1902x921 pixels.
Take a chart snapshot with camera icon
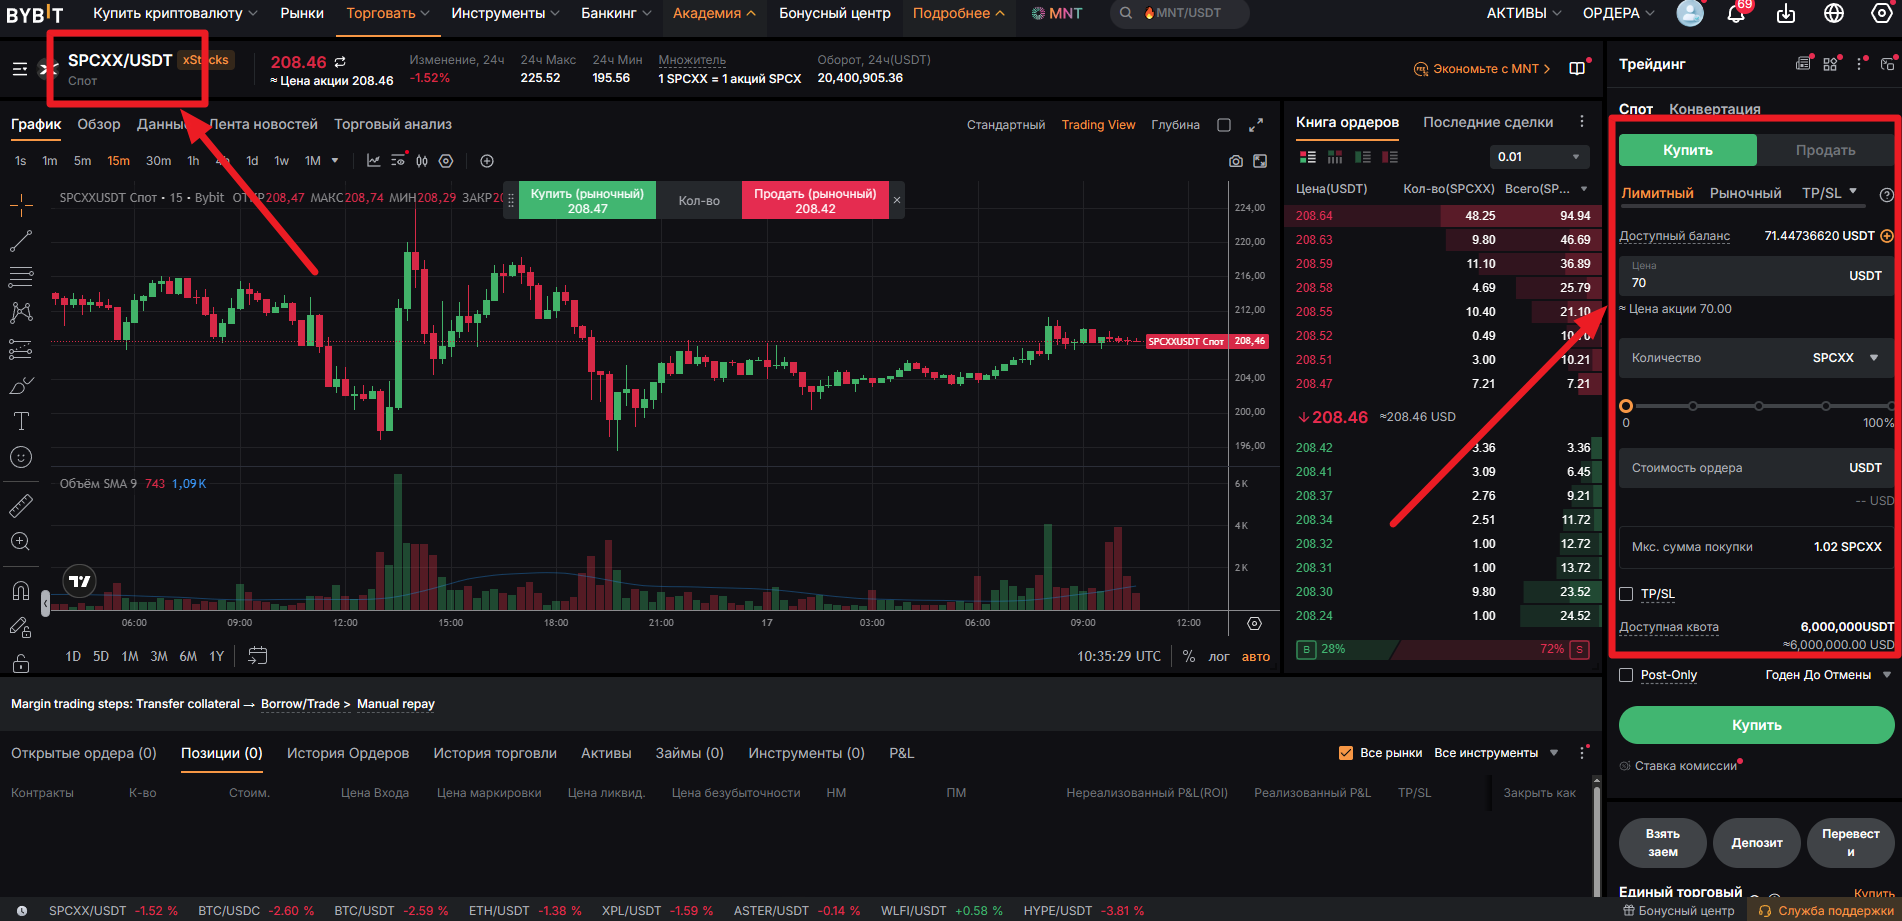[x=1236, y=161]
